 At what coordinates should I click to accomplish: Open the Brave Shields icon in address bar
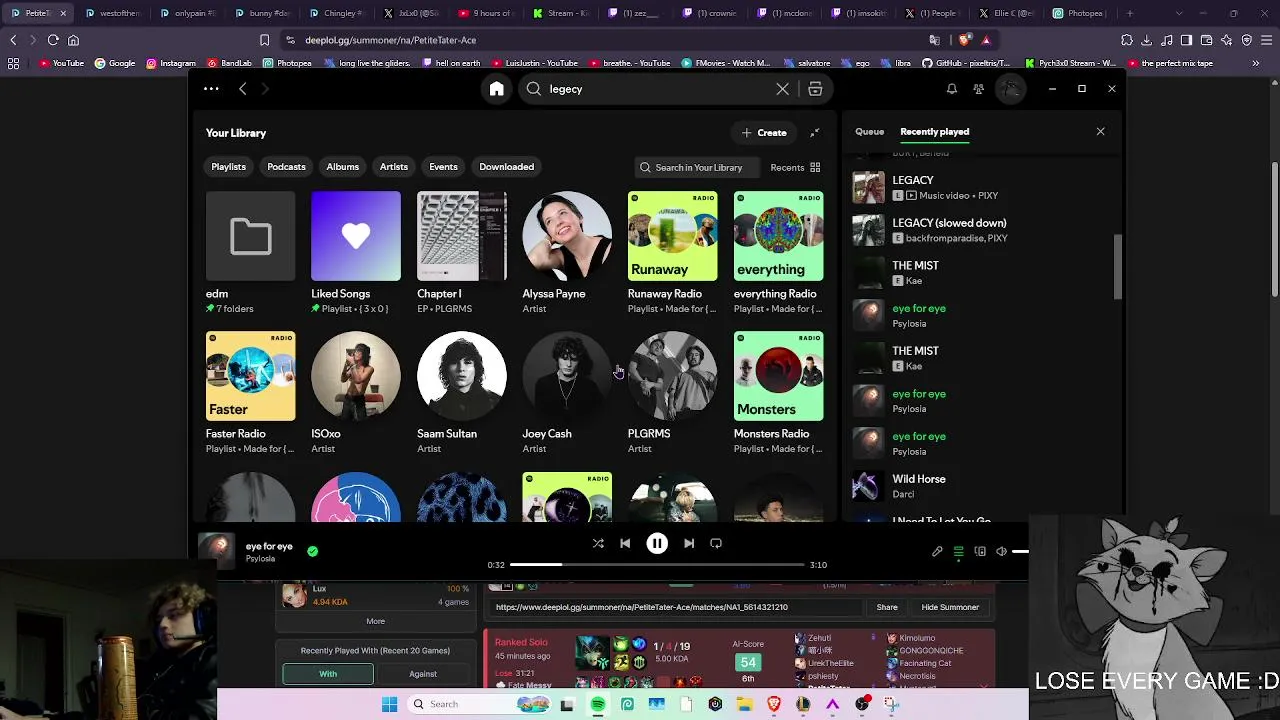click(964, 40)
